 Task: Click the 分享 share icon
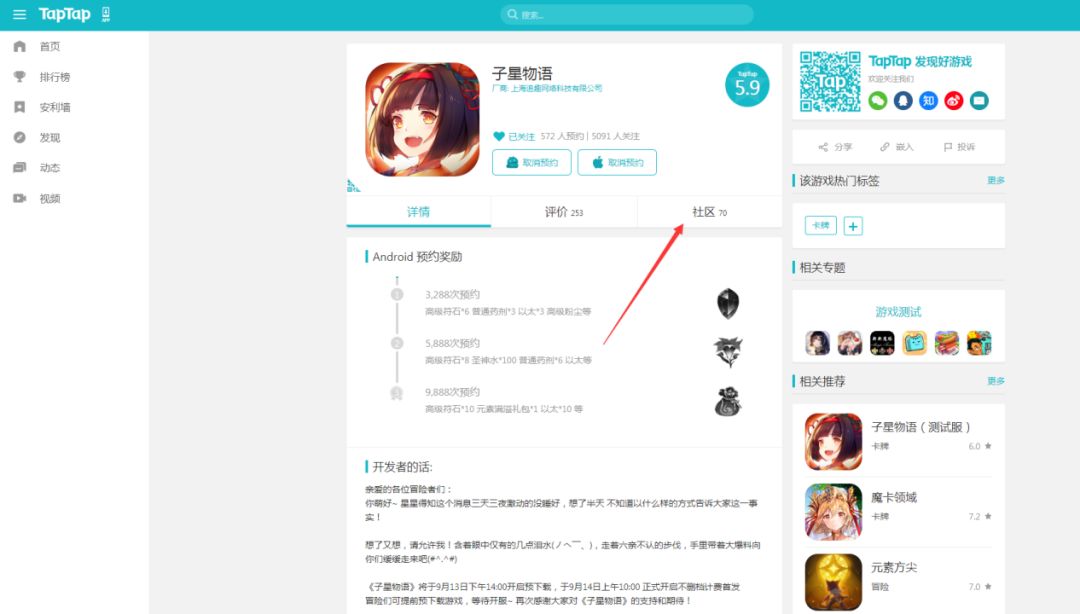(x=824, y=146)
